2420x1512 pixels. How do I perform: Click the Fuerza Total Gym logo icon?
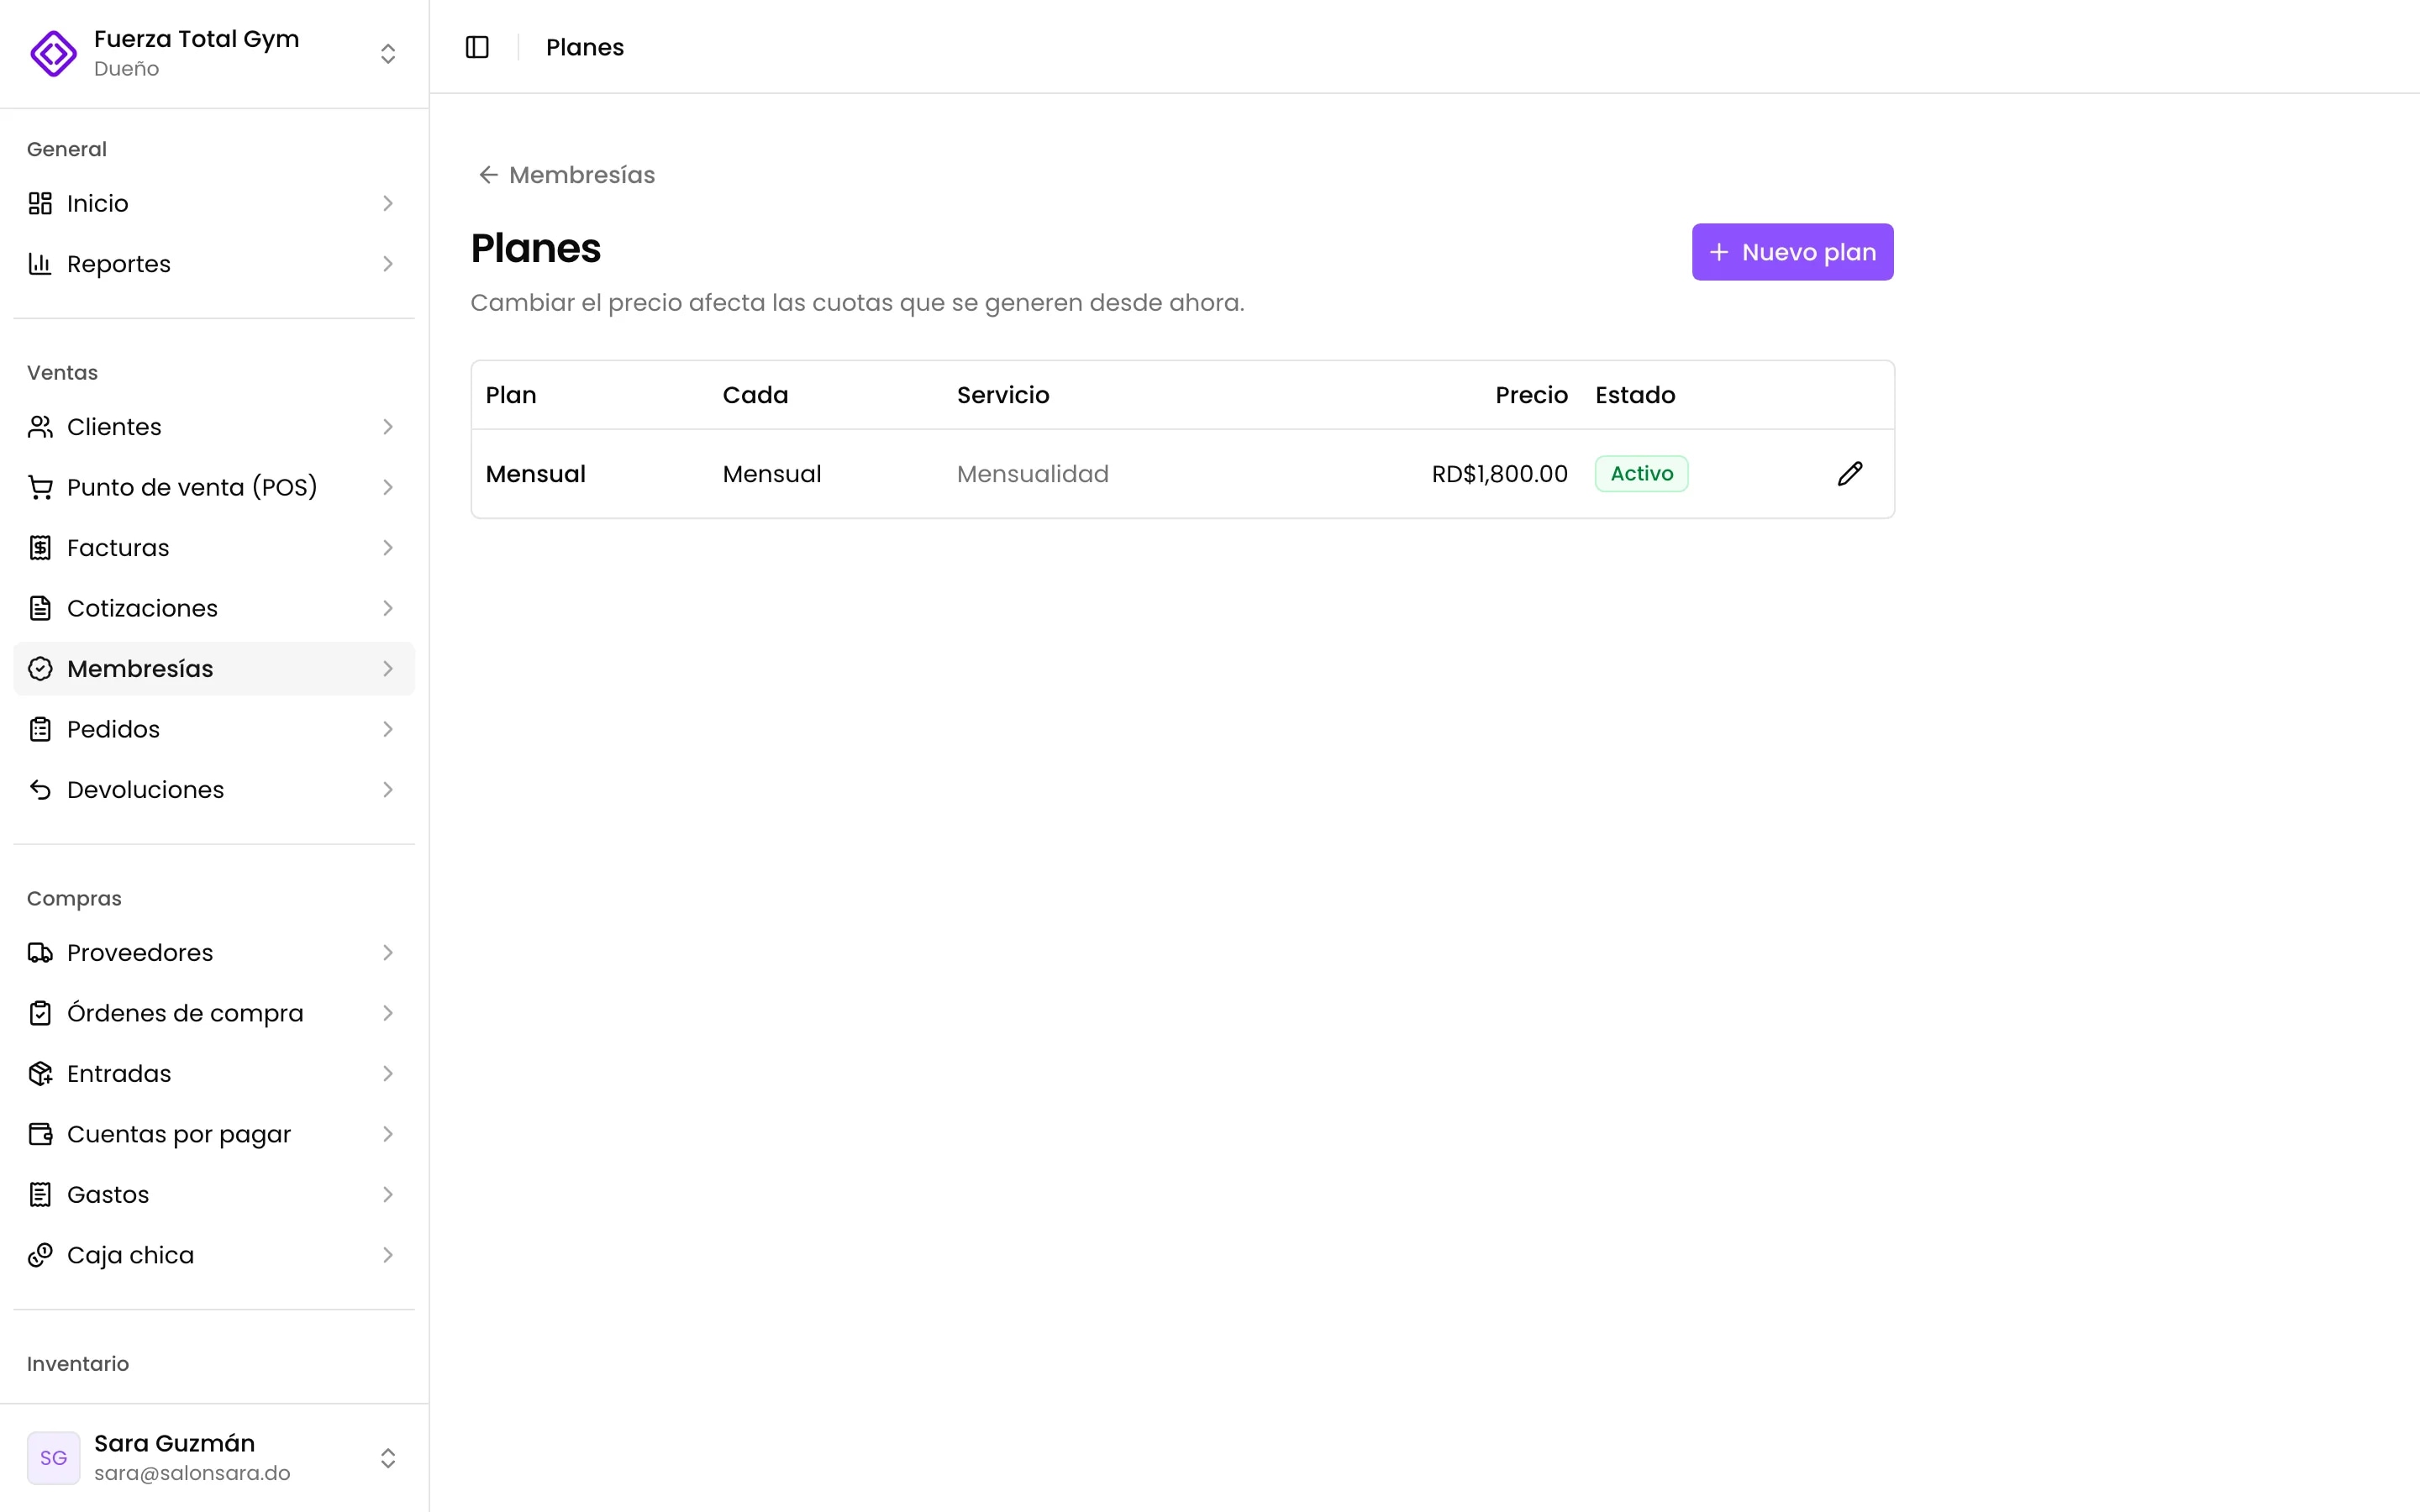pos(53,53)
